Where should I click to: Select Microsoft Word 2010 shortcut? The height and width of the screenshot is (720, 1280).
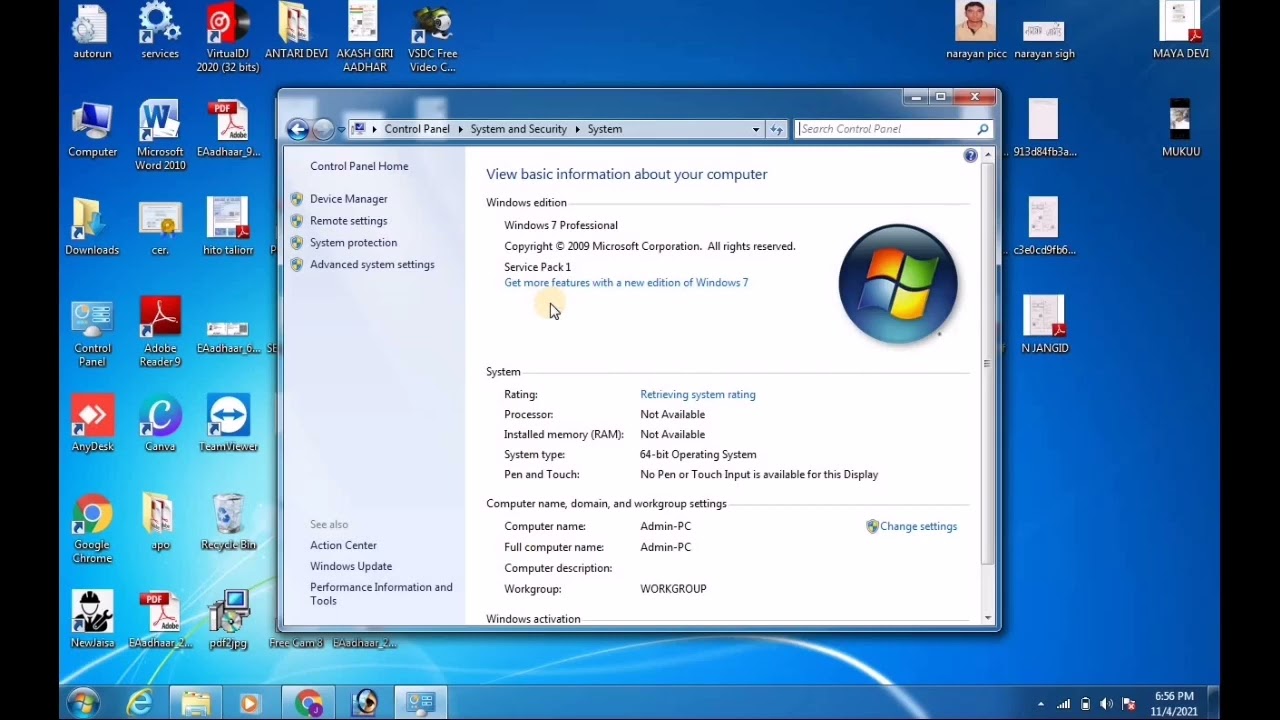click(160, 136)
